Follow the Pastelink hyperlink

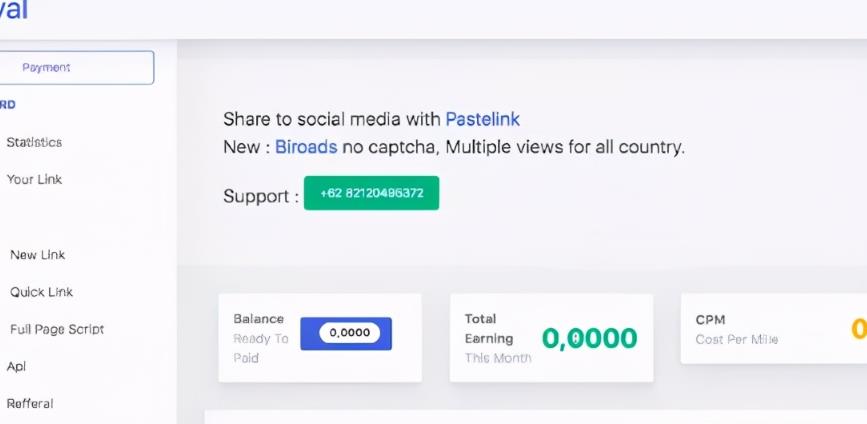coord(483,119)
